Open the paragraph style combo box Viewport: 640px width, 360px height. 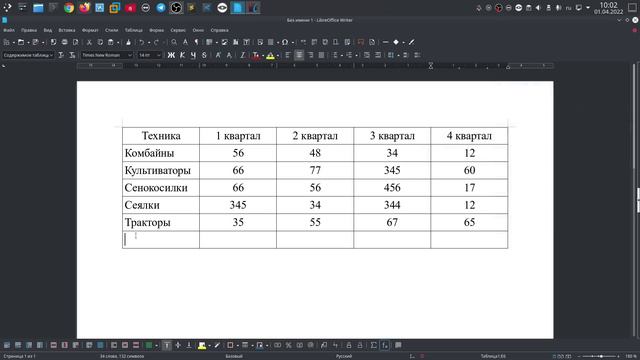click(x=28, y=55)
